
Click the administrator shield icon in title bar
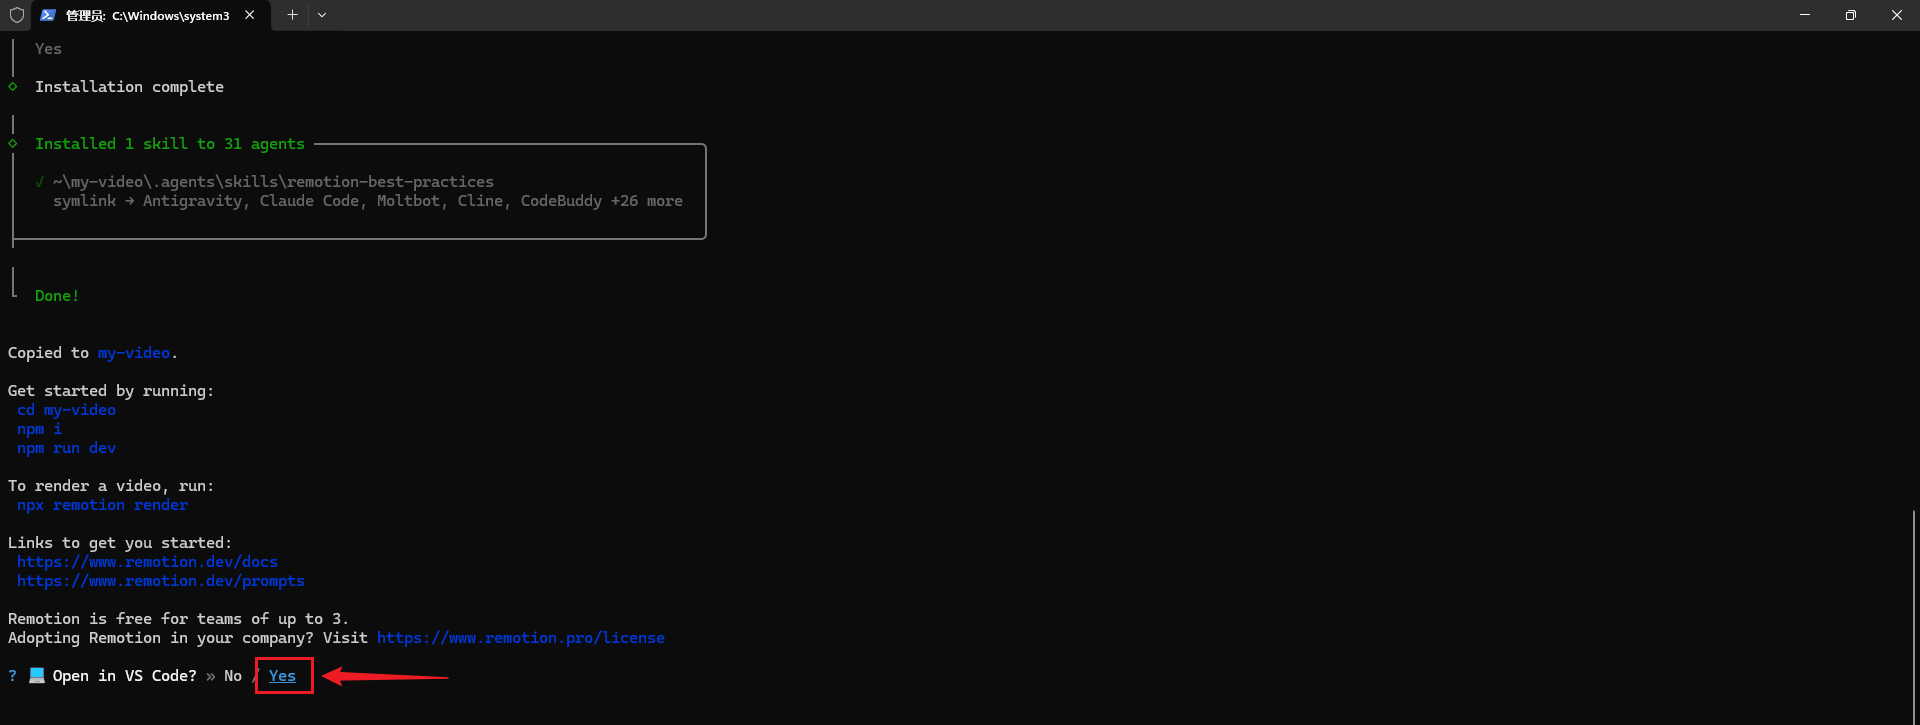click(16, 15)
